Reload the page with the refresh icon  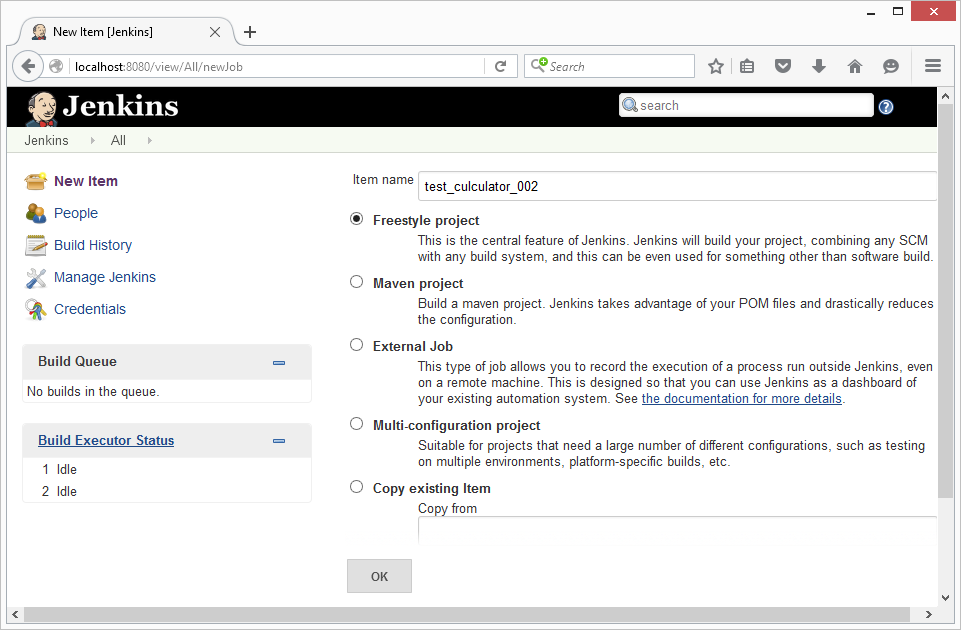501,66
